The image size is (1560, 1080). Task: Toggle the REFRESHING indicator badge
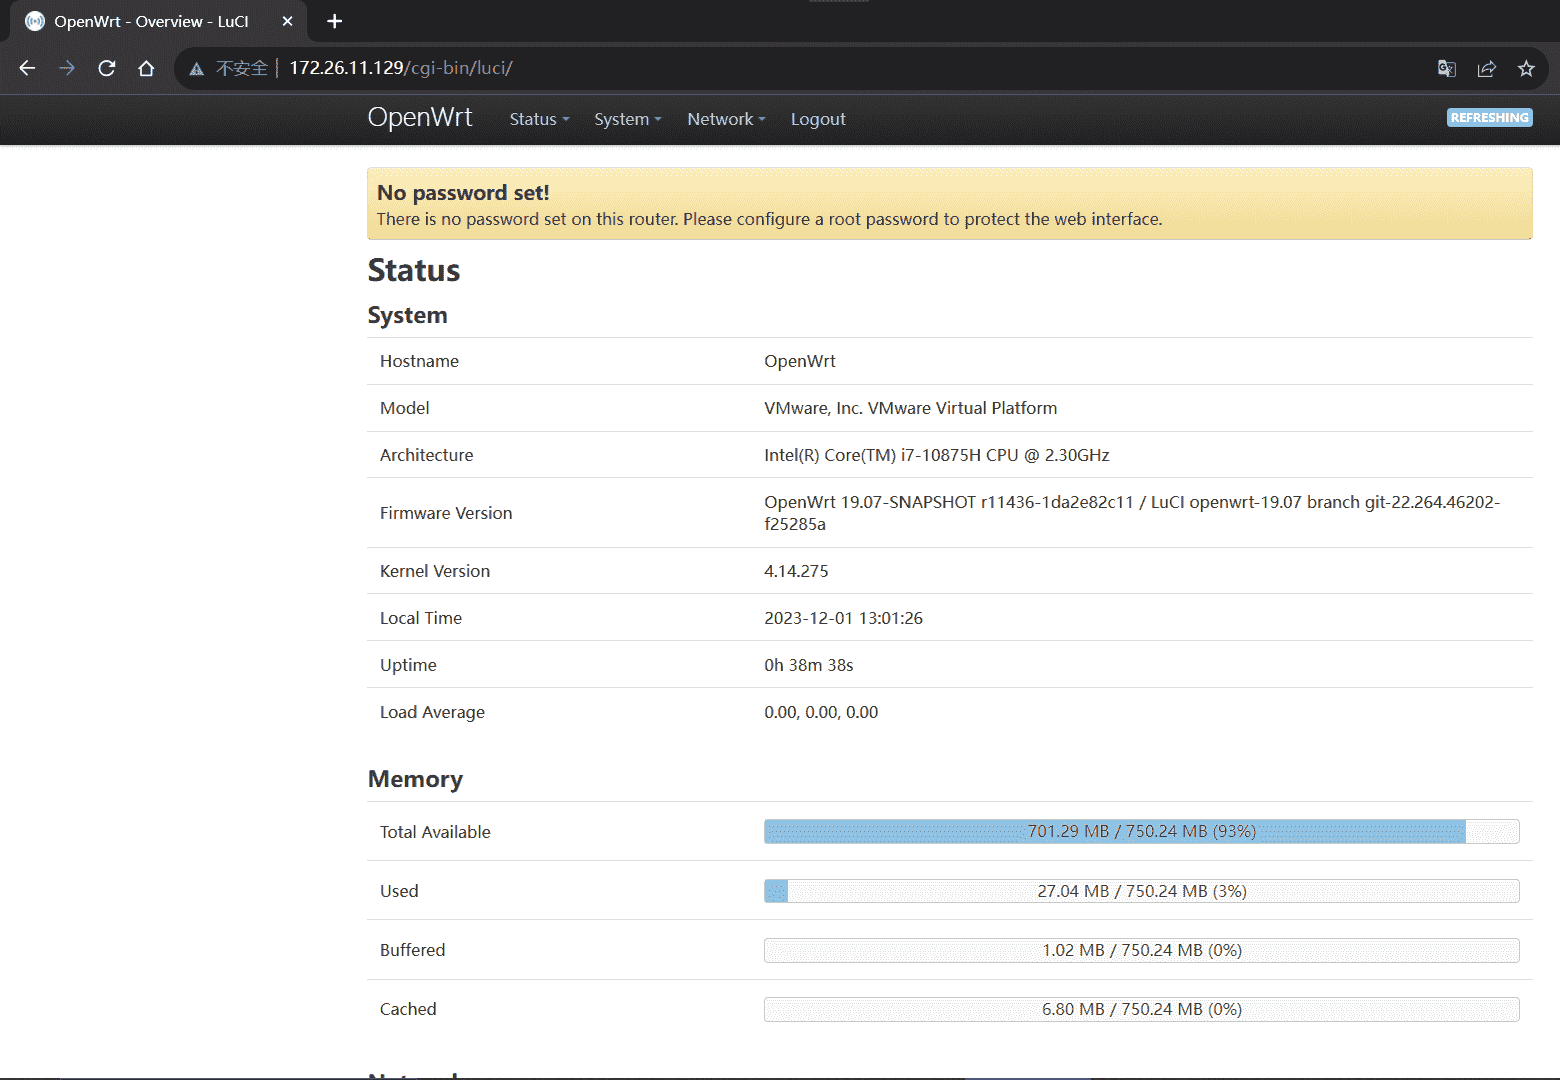(x=1489, y=118)
